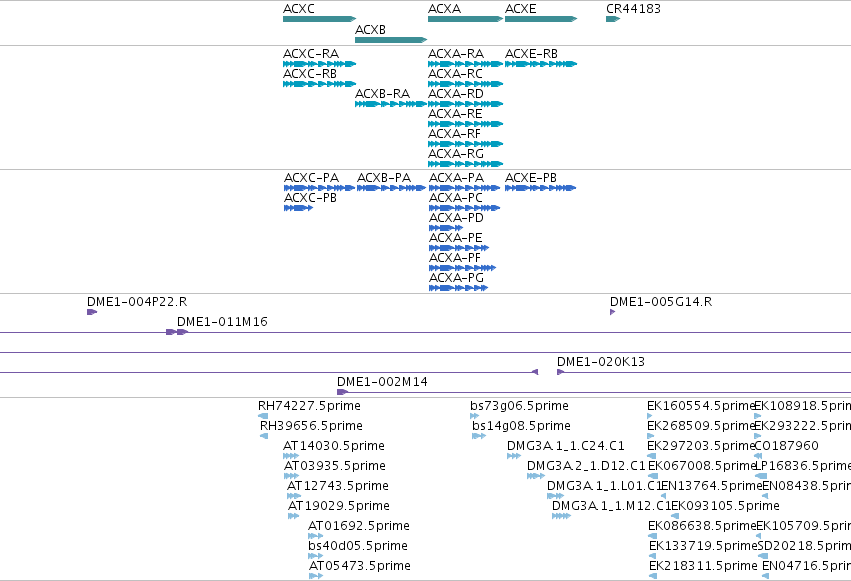Select cDNA DMG3A.1_1.C24.C1
The image size is (851, 581).
[514, 456]
